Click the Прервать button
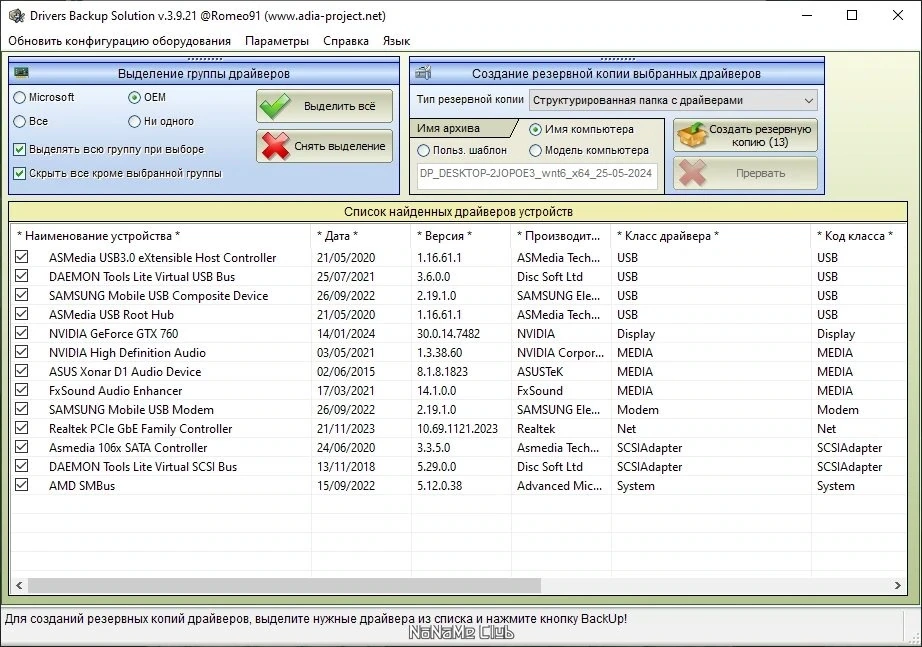Image resolution: width=922 pixels, height=647 pixels. click(x=745, y=173)
